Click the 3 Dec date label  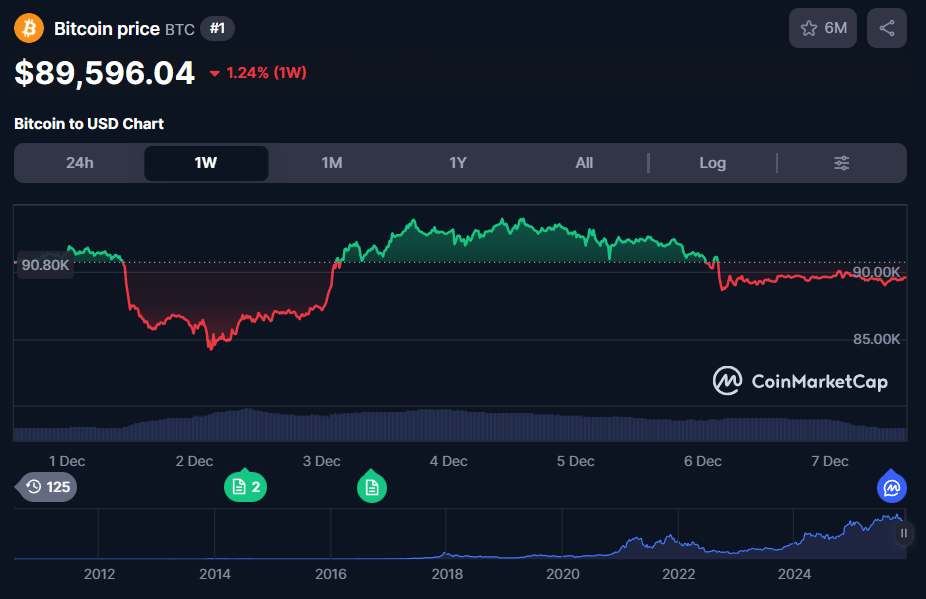321,461
